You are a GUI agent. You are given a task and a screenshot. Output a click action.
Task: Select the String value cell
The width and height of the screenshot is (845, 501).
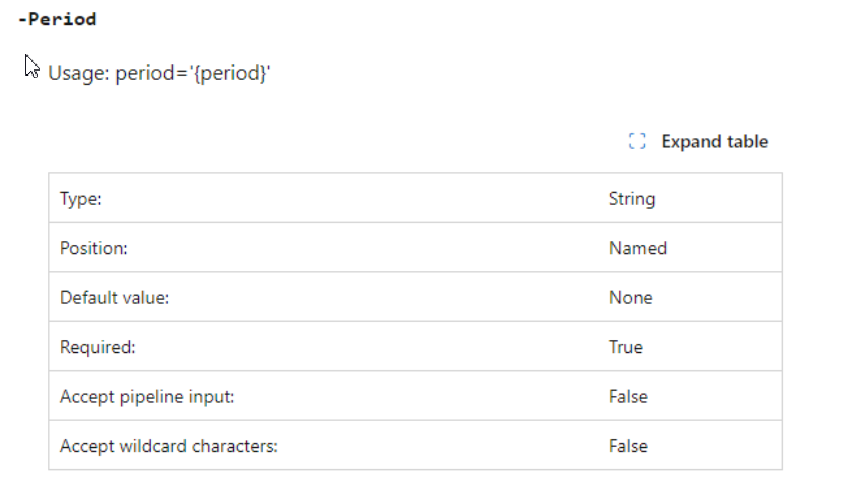pos(632,199)
